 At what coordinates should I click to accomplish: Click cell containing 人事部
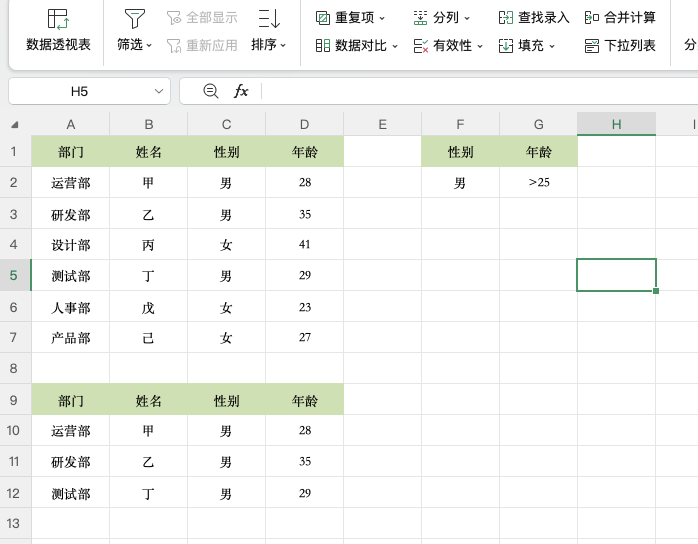70,307
